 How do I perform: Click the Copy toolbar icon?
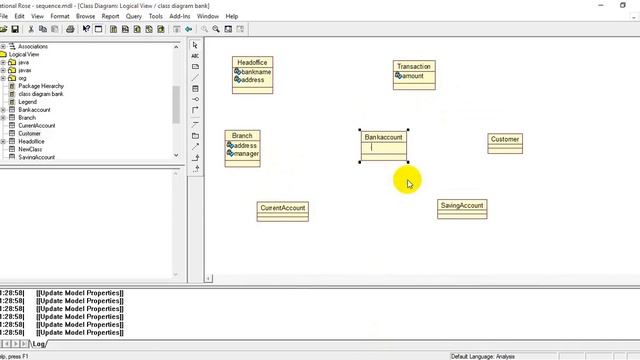point(42,29)
